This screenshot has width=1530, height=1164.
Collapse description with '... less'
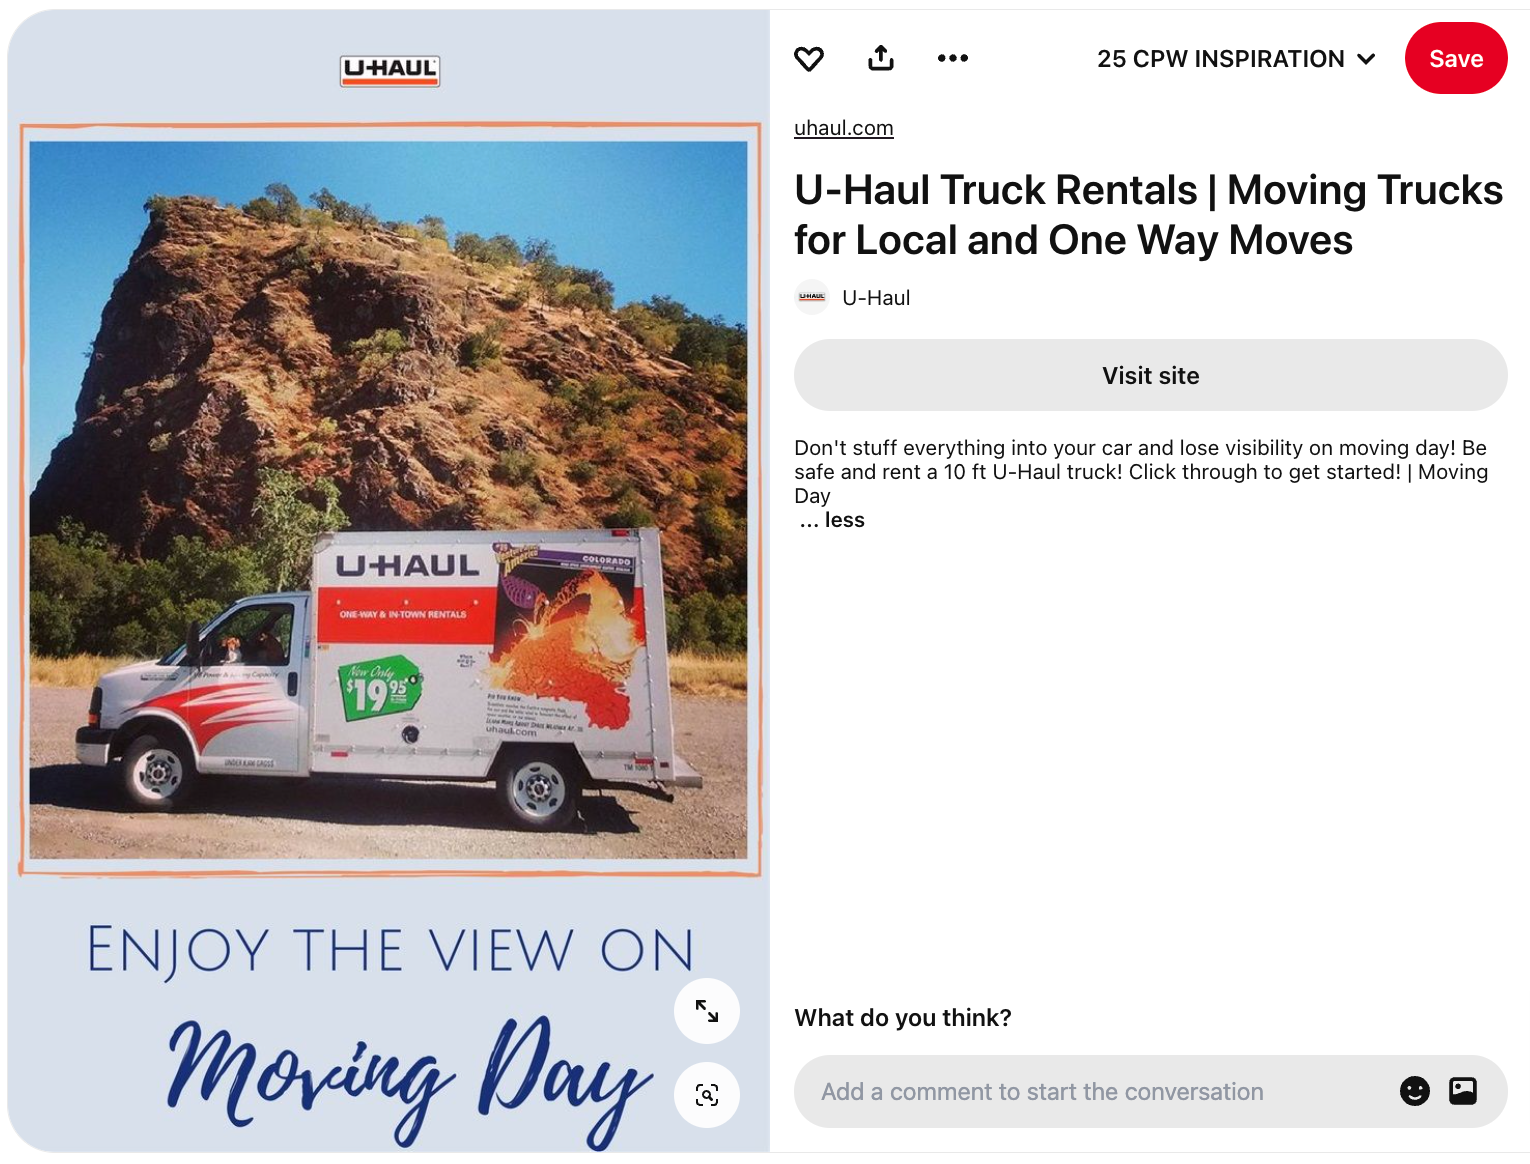[832, 520]
